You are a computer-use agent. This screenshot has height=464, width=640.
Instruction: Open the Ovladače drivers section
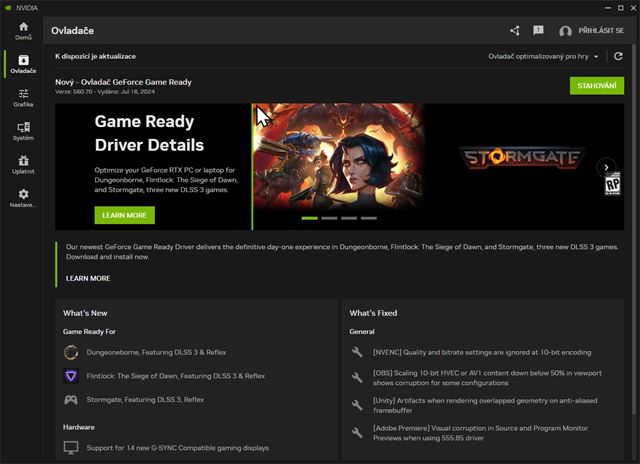[x=23, y=64]
